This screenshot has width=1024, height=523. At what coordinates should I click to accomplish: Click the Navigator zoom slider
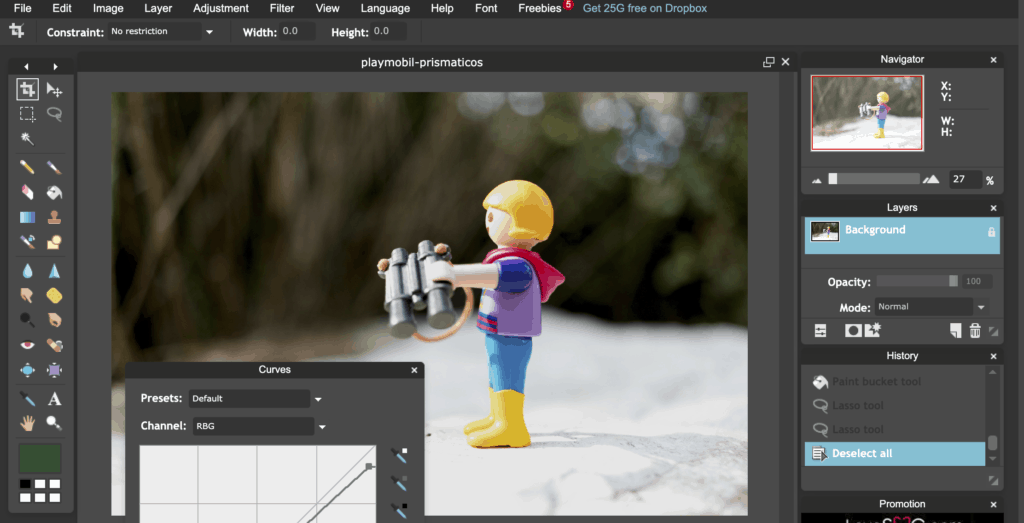click(x=874, y=179)
